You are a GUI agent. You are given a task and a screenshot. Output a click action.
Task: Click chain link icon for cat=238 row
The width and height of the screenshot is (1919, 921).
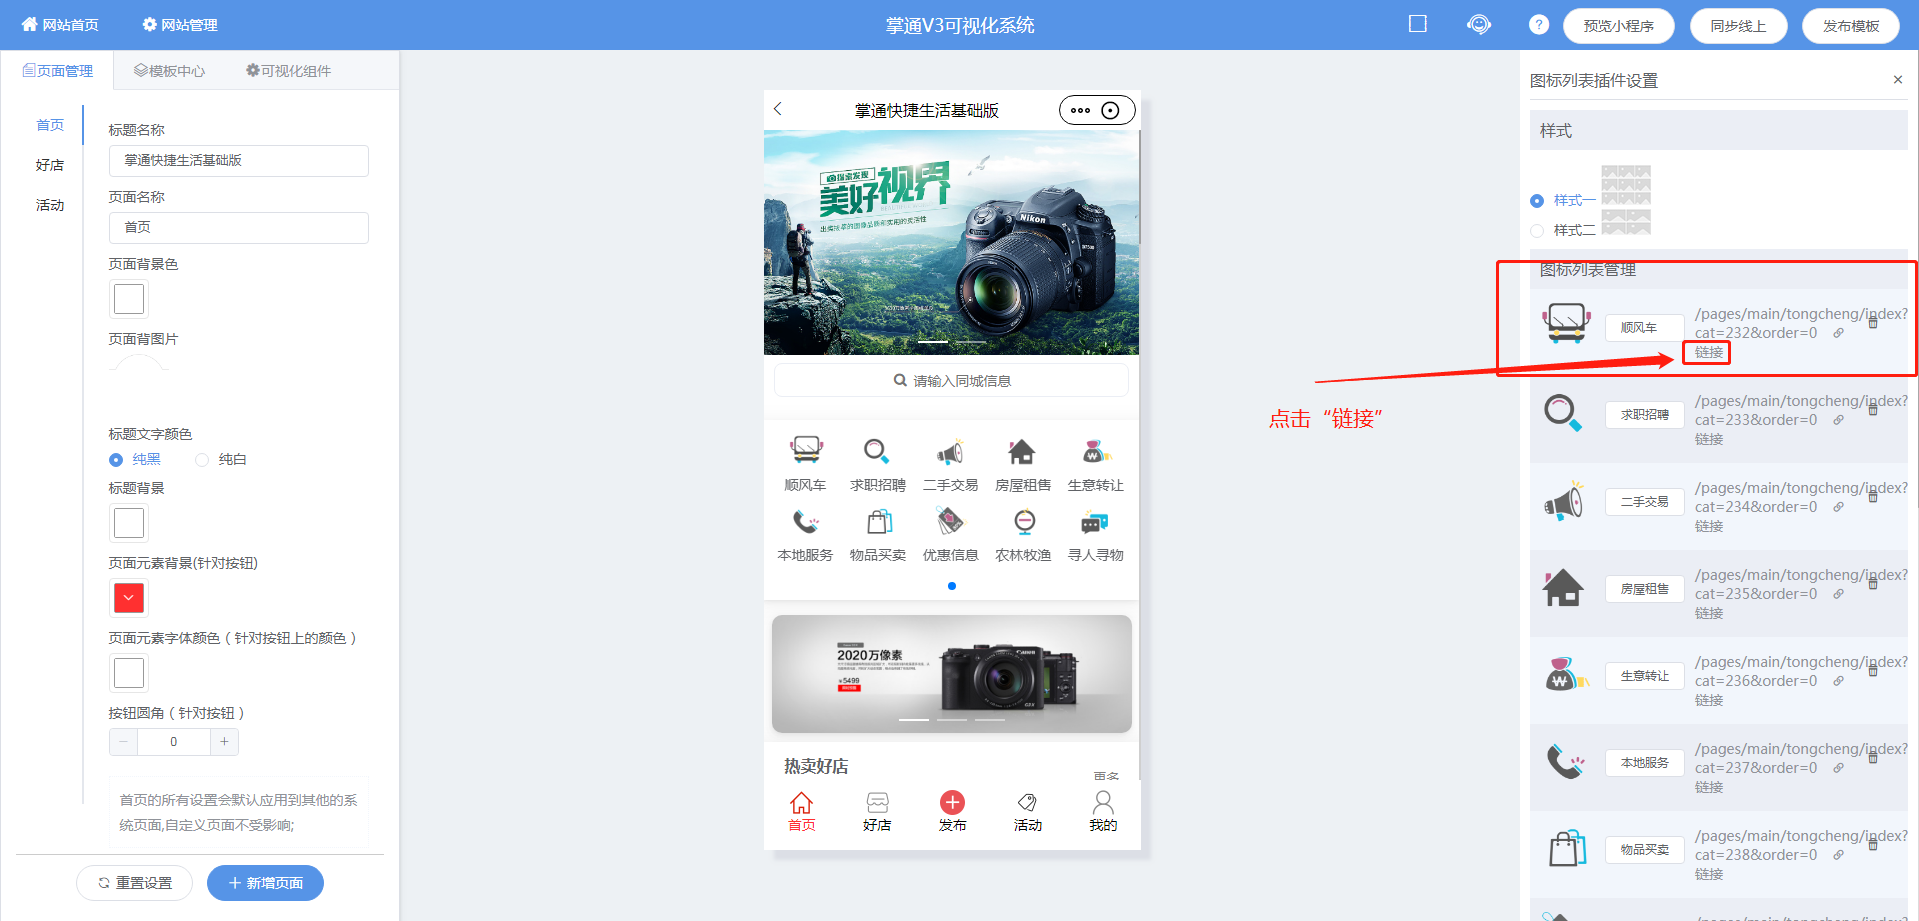click(x=1838, y=855)
